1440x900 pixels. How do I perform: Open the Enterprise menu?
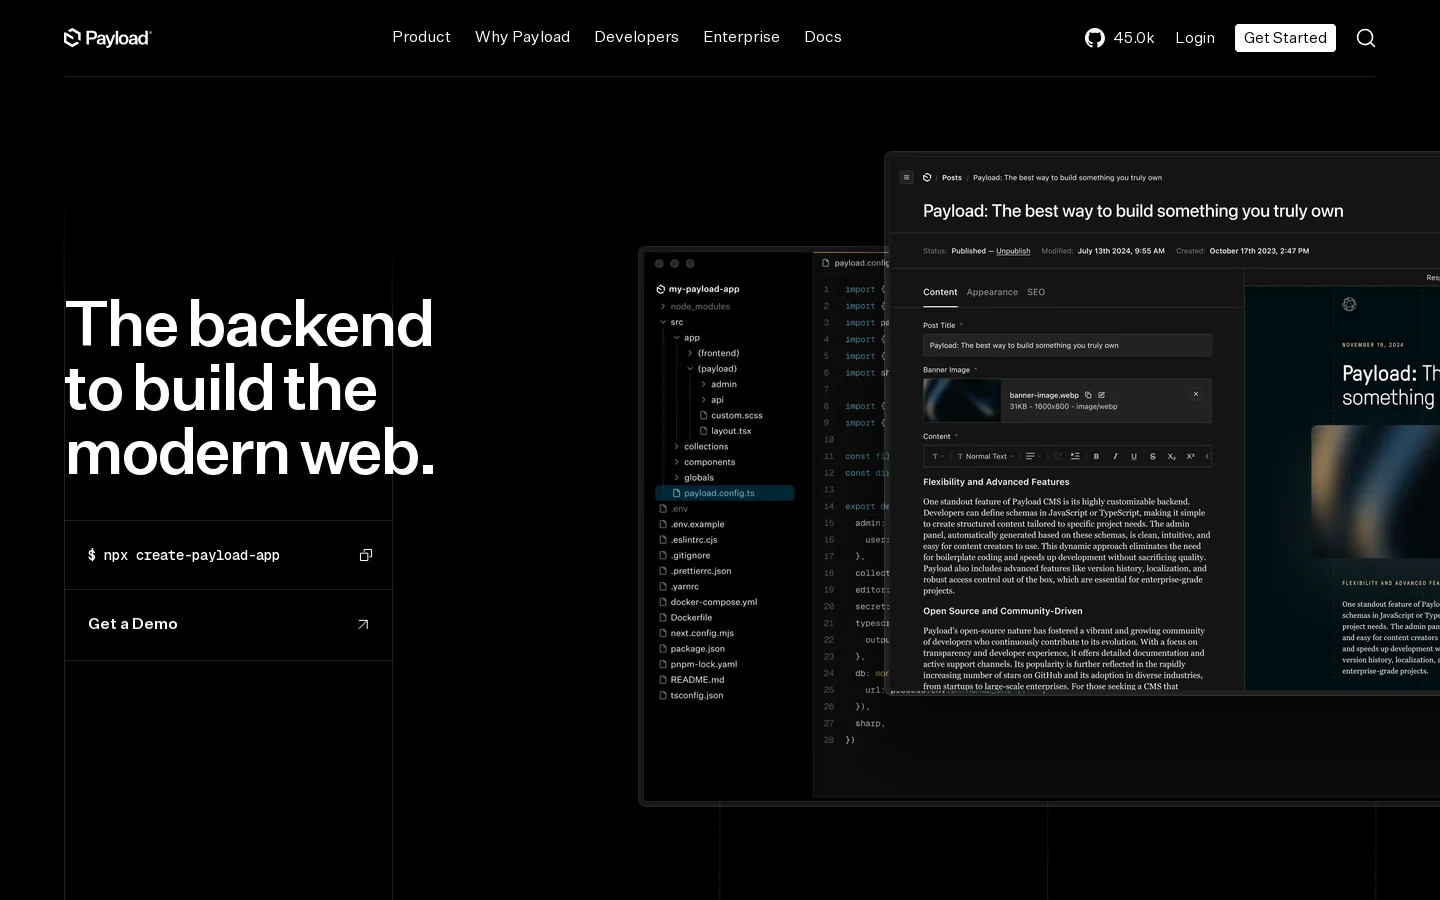tap(741, 37)
